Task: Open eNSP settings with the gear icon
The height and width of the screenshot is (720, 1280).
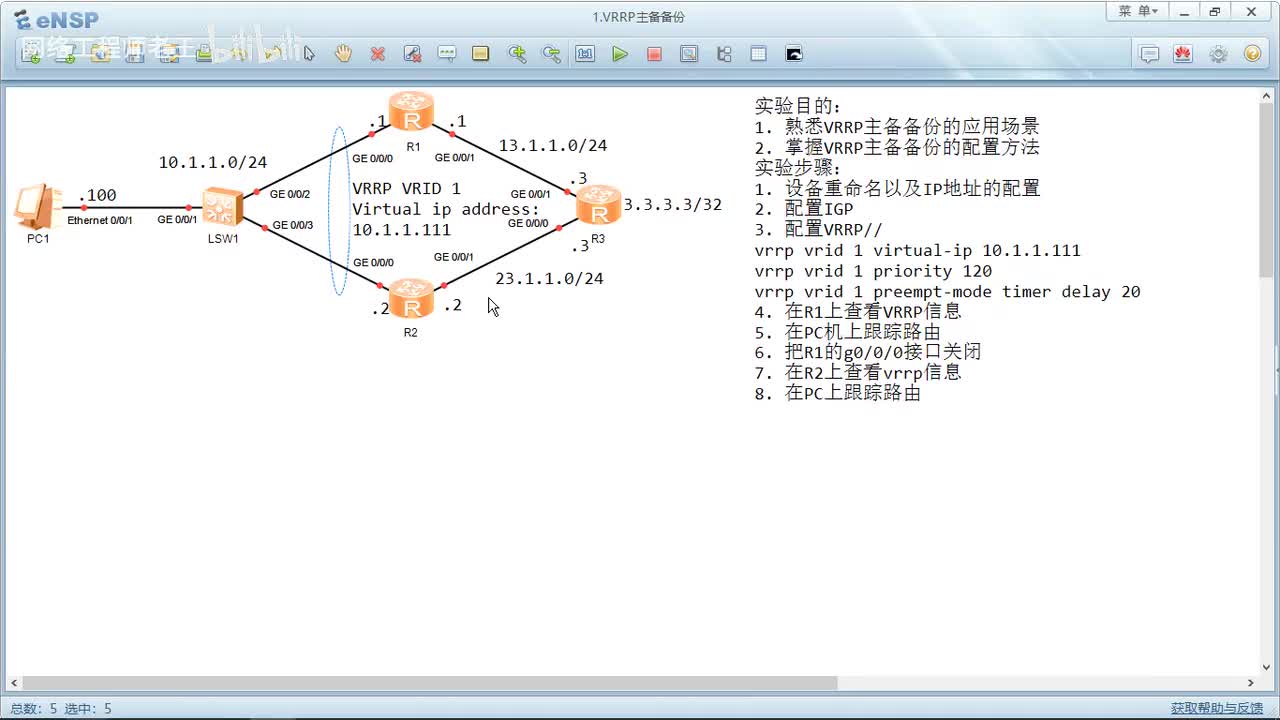Action: tap(1218, 54)
